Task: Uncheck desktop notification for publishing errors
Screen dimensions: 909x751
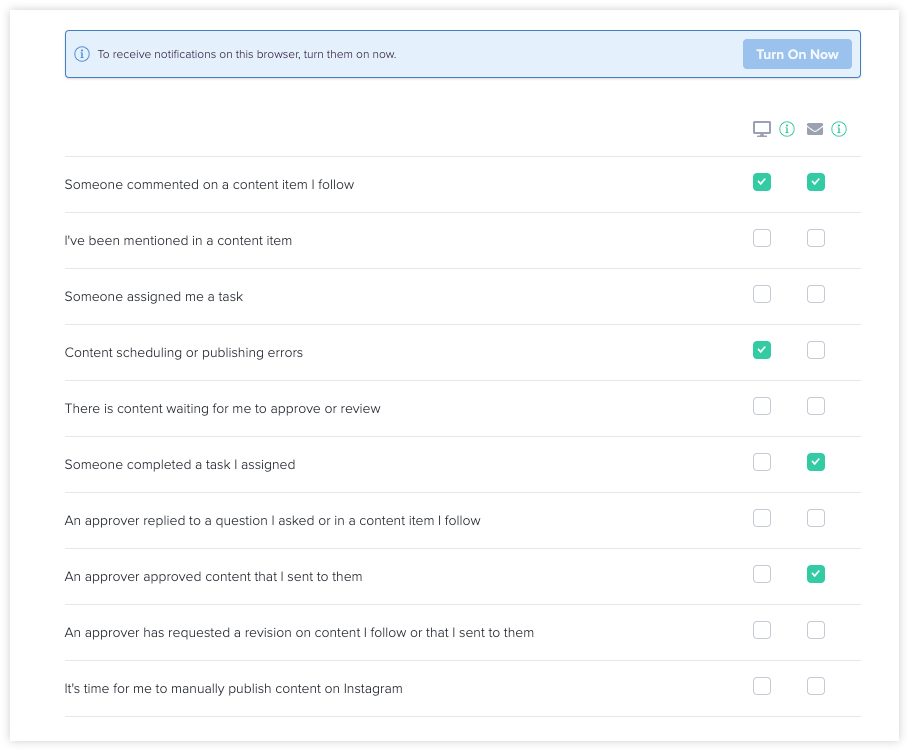Action: (762, 350)
